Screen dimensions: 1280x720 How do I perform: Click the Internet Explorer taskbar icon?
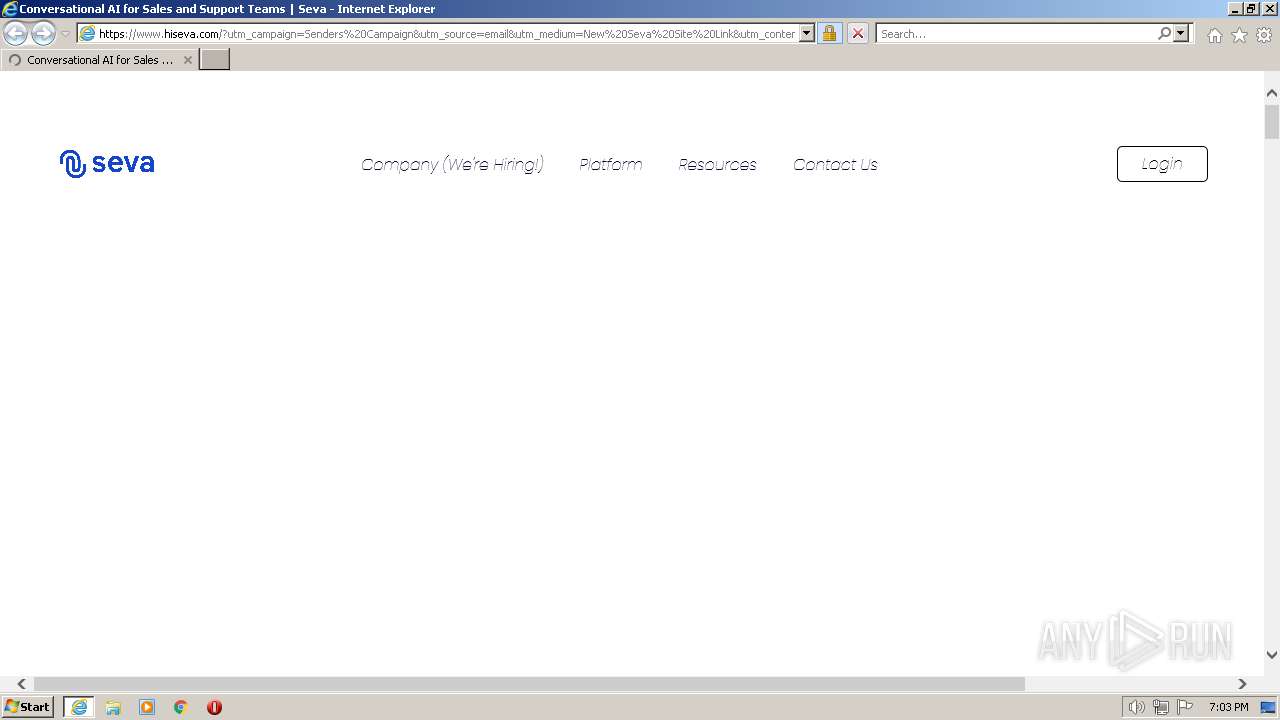[x=79, y=707]
